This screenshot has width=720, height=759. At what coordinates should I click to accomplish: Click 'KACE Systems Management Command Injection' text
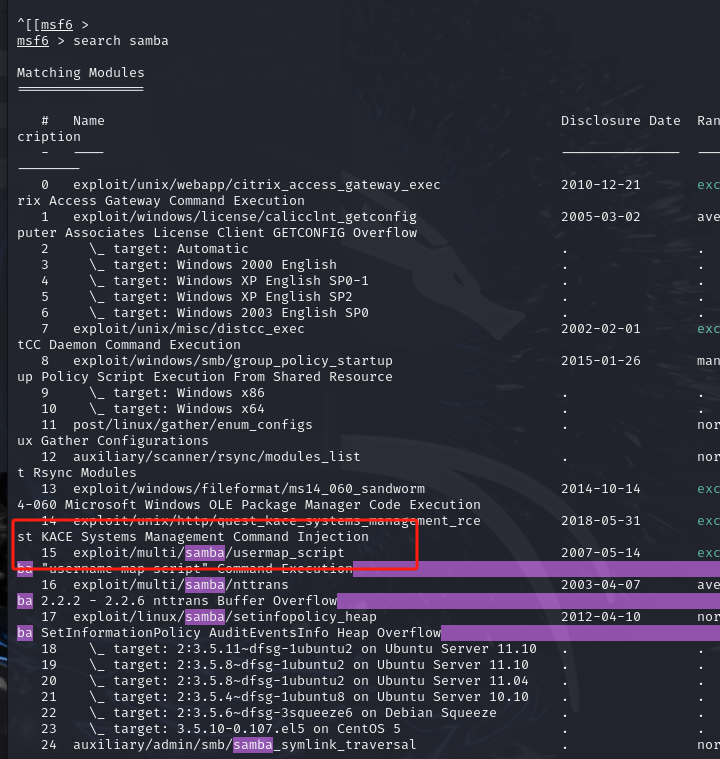pos(205,536)
